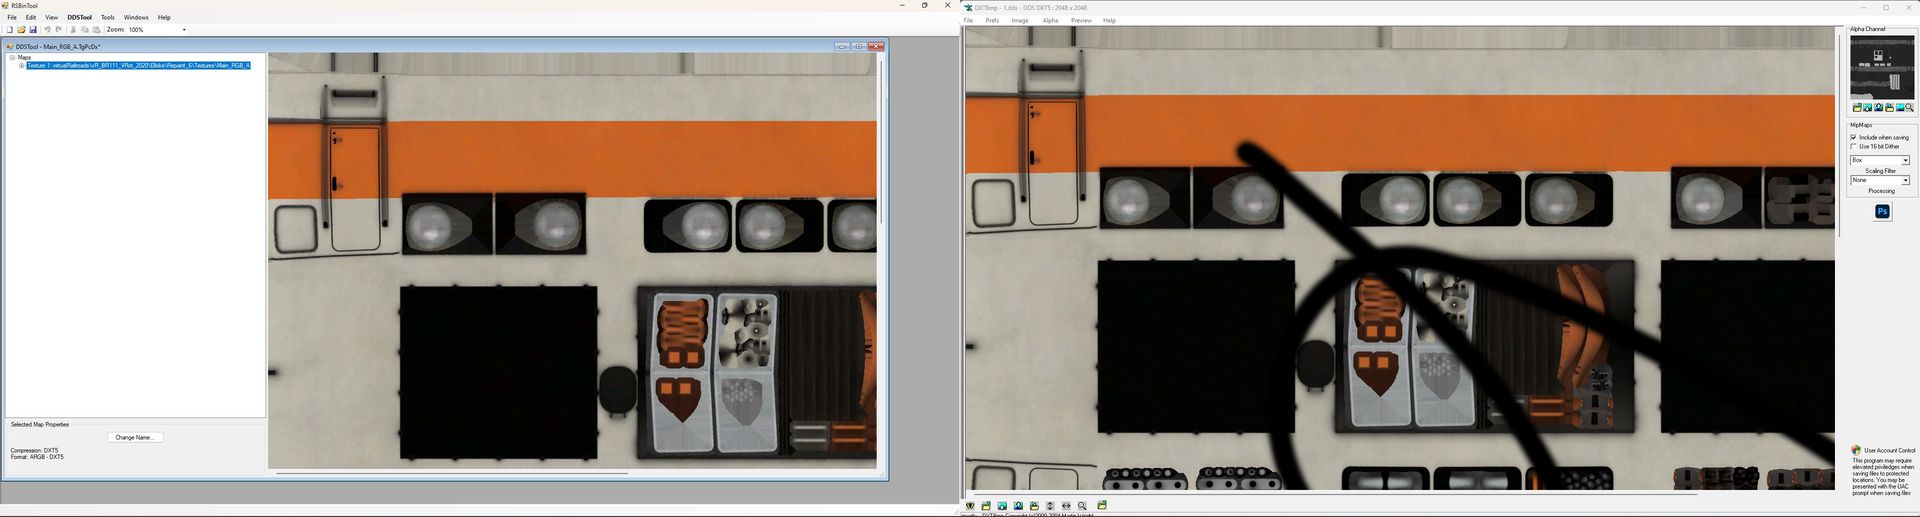Click the rightmost folder icon in DXTBmp bottom toolbar
1920x517 pixels.
click(x=1102, y=506)
